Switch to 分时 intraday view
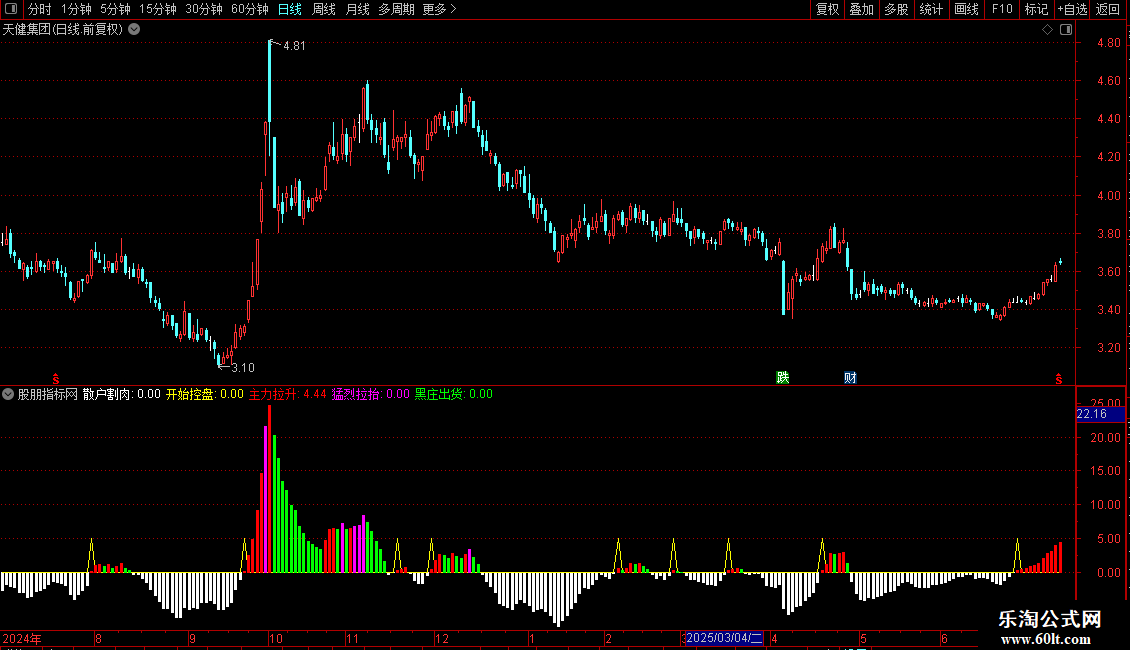The width and height of the screenshot is (1130, 650). [x=40, y=9]
